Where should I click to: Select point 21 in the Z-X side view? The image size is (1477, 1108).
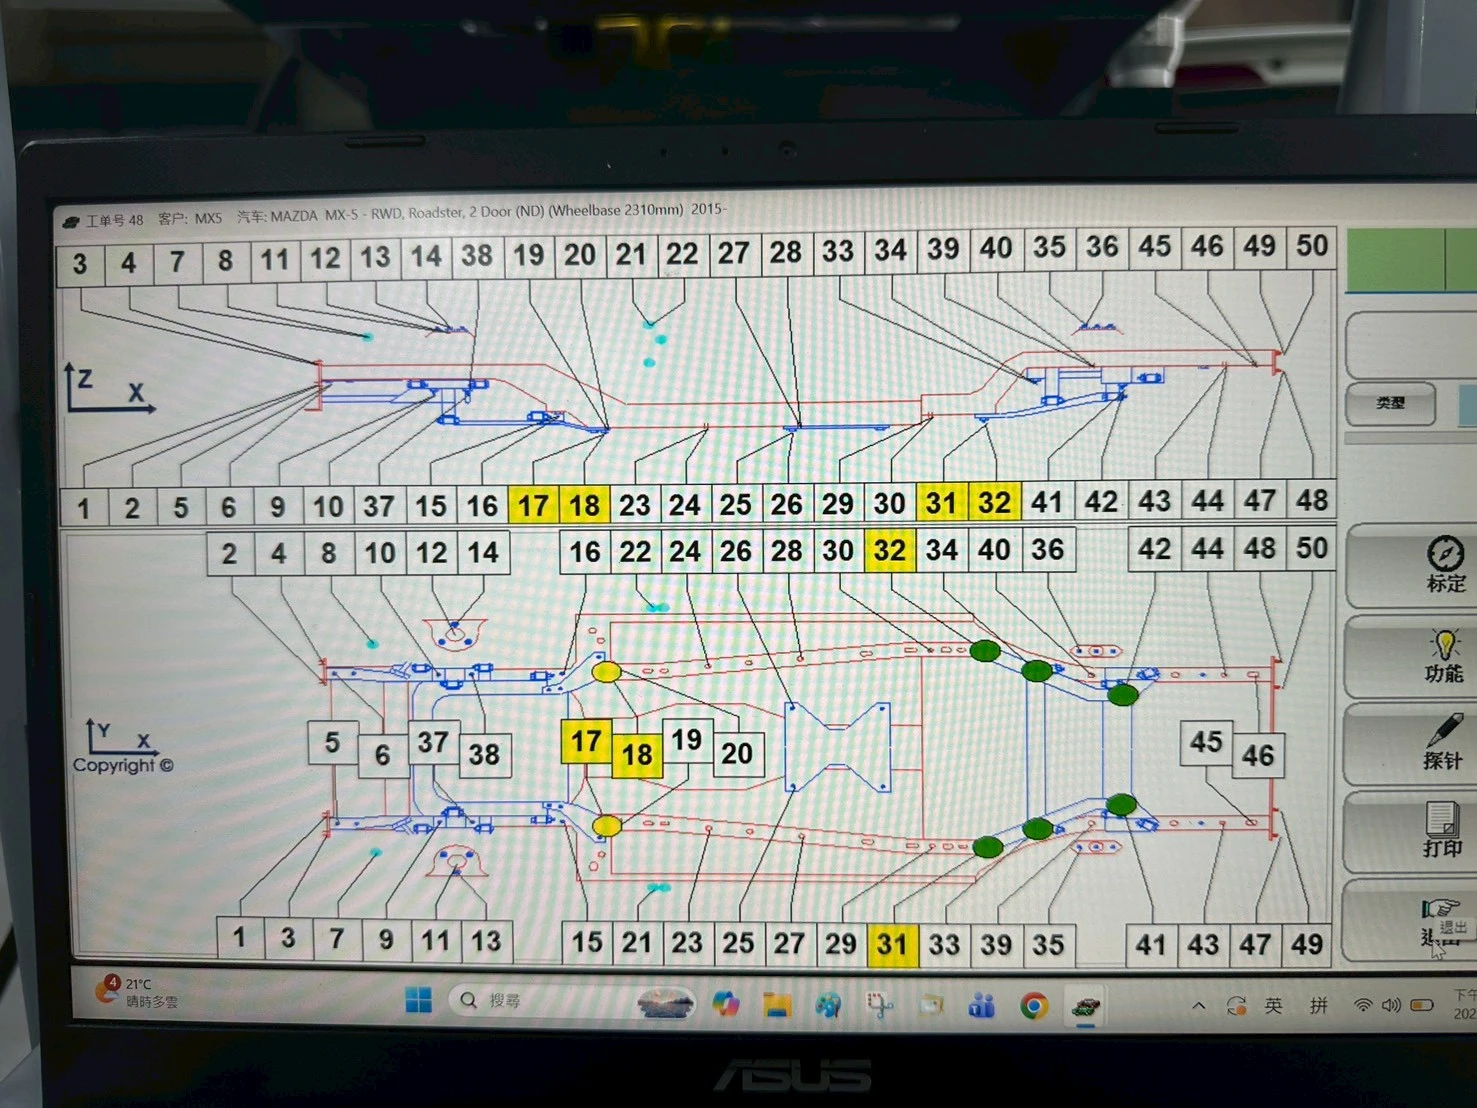(x=631, y=254)
